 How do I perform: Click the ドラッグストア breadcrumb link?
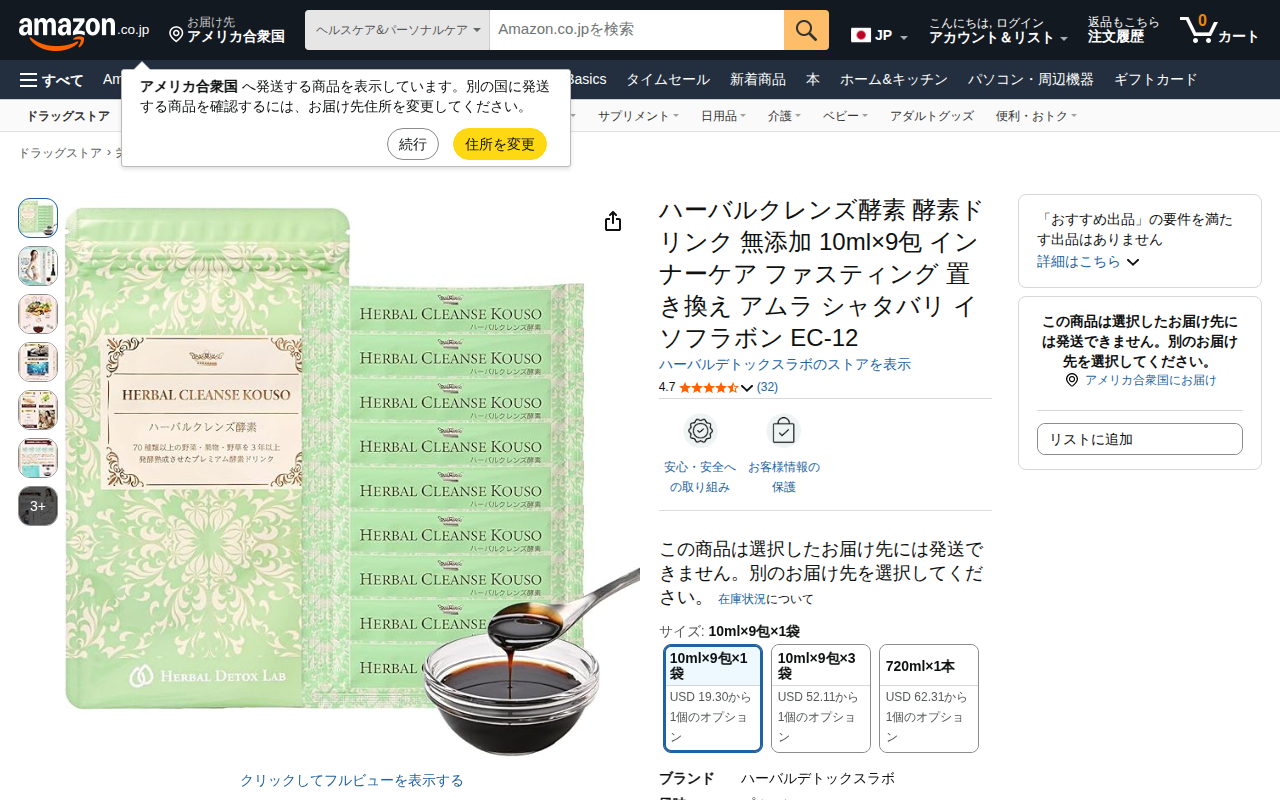pos(60,153)
